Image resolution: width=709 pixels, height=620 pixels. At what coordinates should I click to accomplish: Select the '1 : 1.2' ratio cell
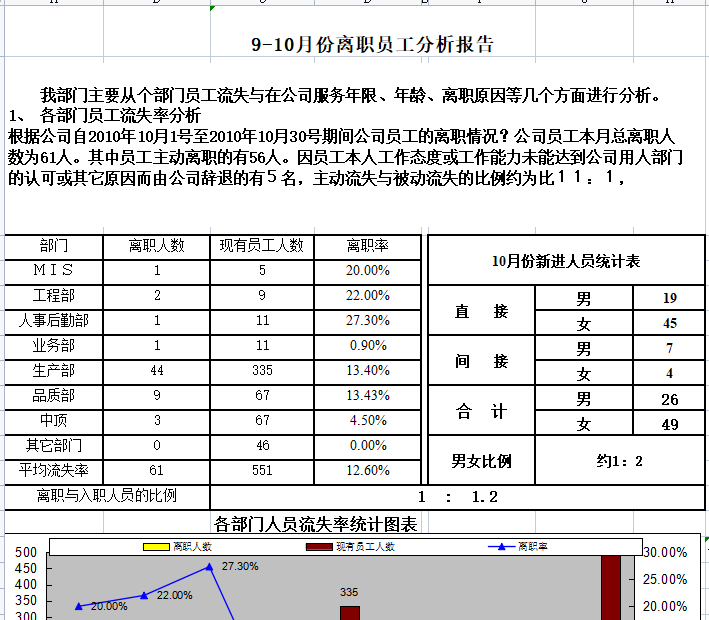click(x=458, y=497)
